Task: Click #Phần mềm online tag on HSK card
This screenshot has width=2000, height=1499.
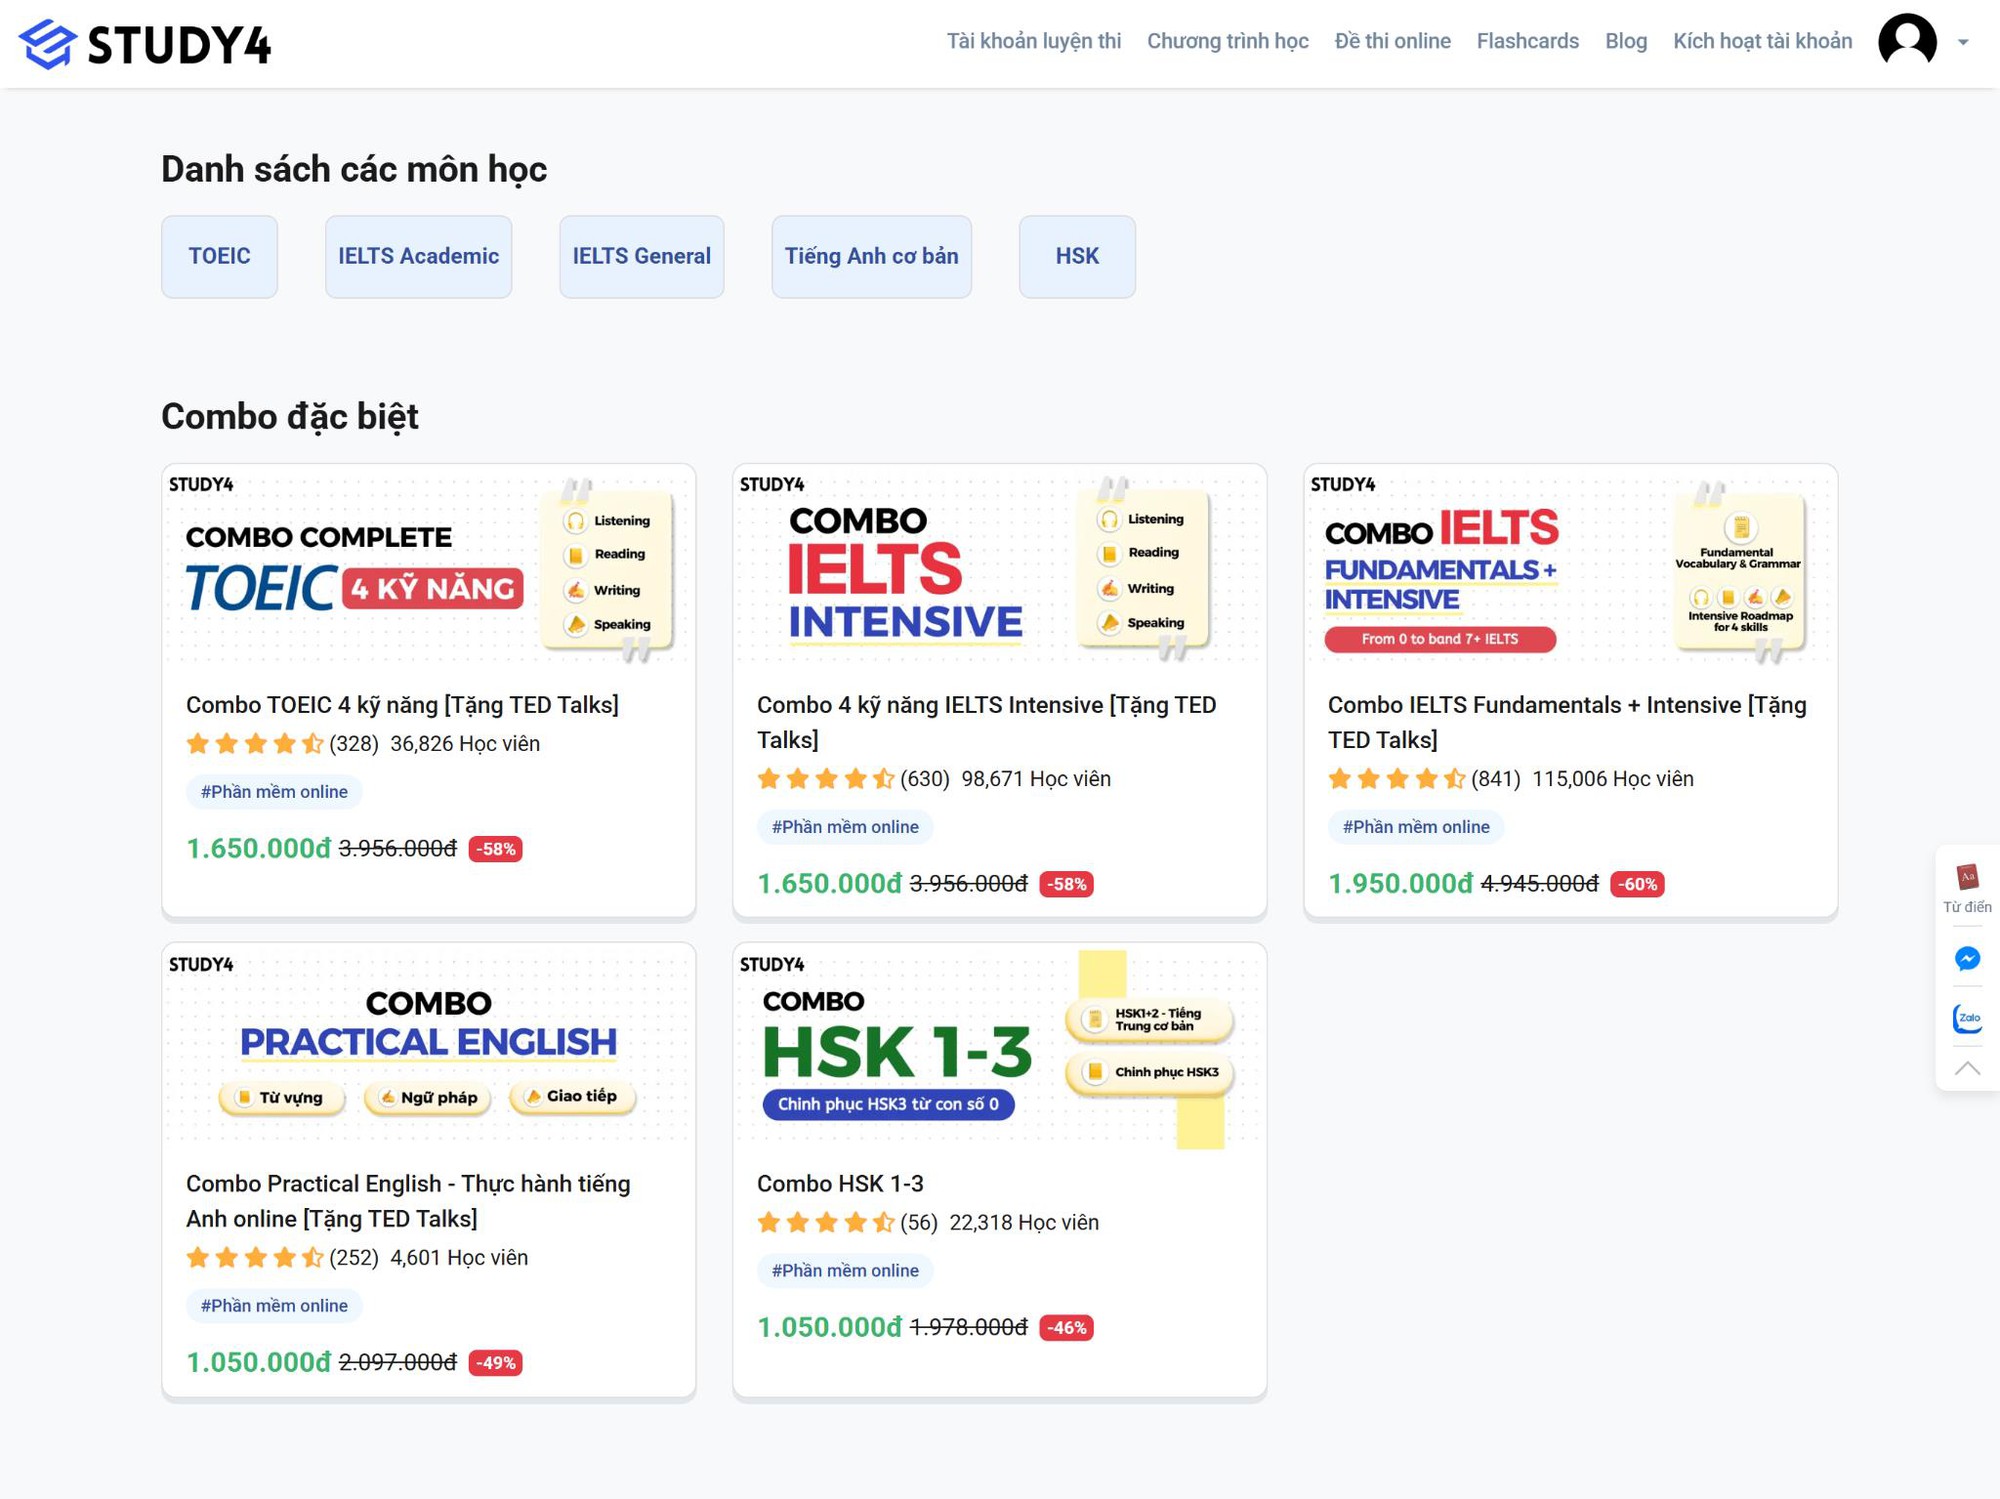Action: (x=844, y=1270)
